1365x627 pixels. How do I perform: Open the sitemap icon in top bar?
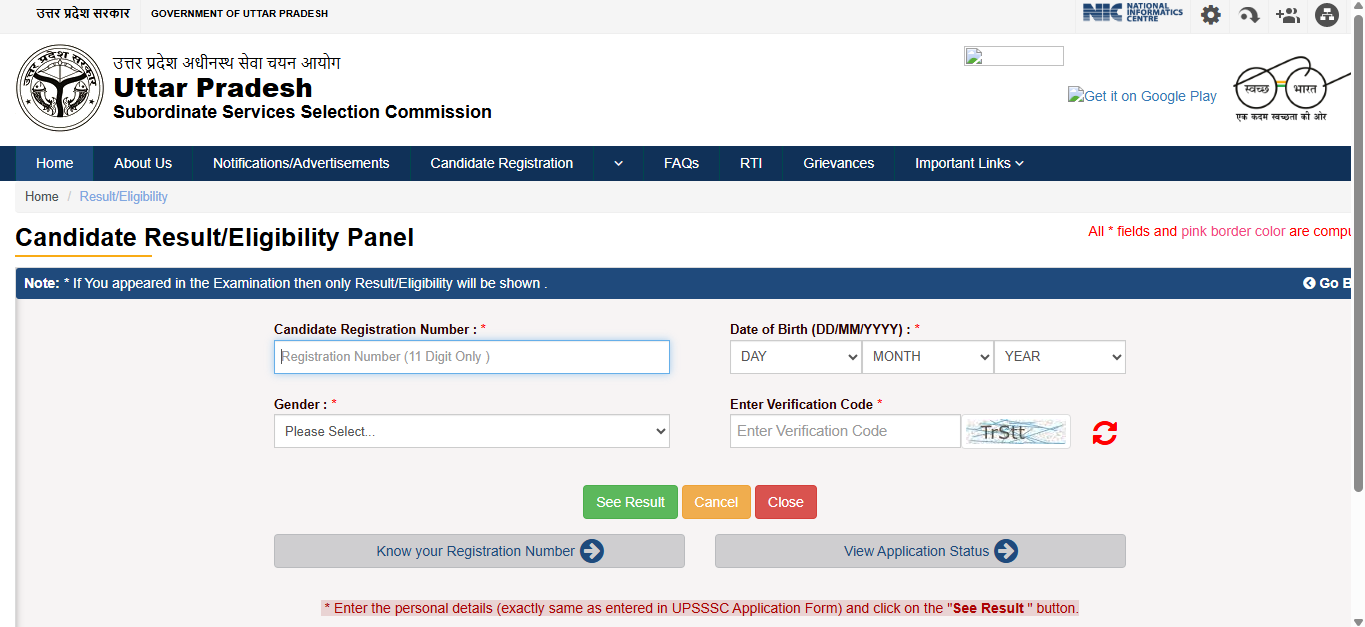click(x=1326, y=15)
